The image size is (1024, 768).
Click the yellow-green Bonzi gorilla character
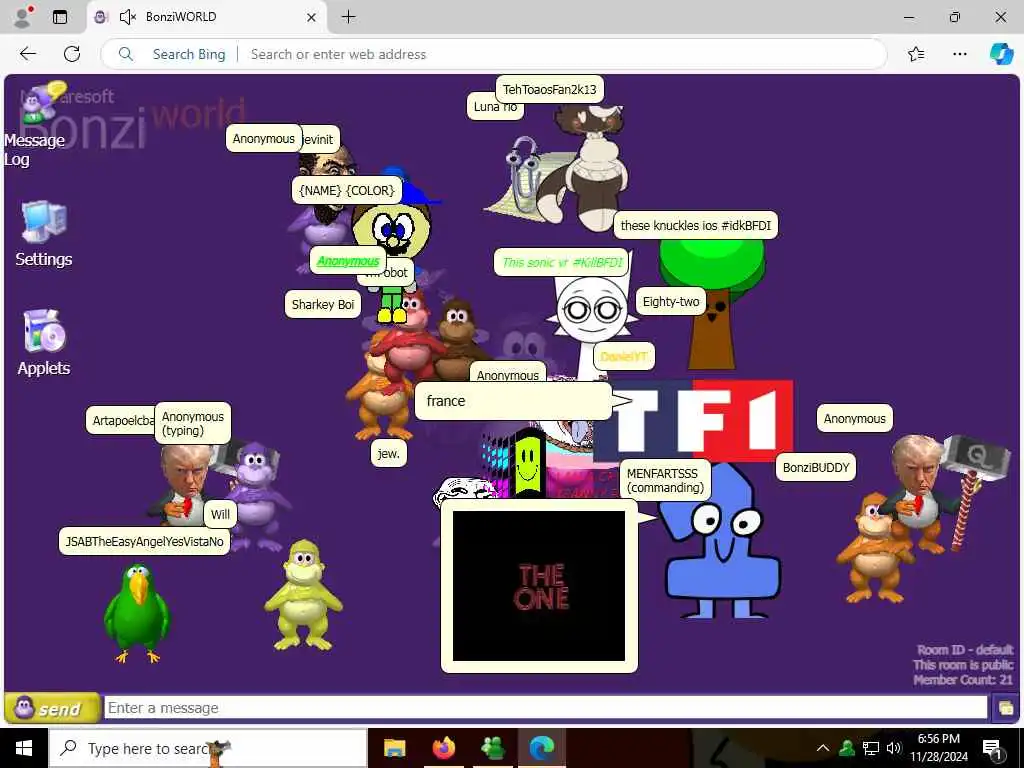click(x=303, y=595)
